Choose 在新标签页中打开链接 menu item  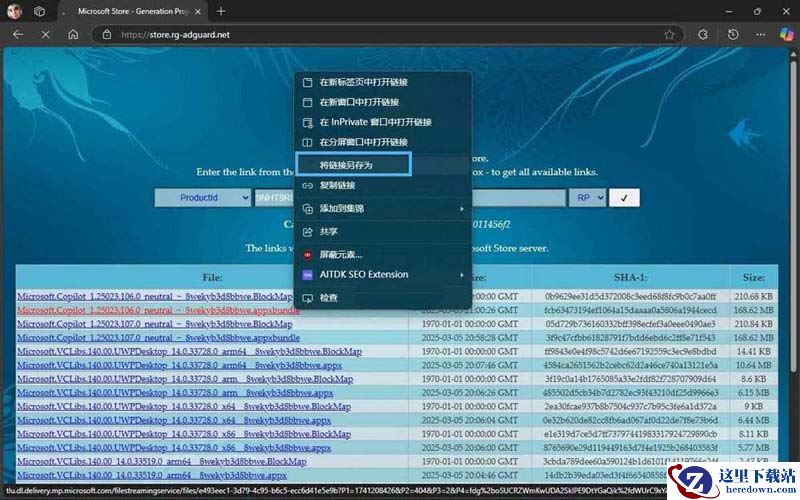tap(383, 82)
